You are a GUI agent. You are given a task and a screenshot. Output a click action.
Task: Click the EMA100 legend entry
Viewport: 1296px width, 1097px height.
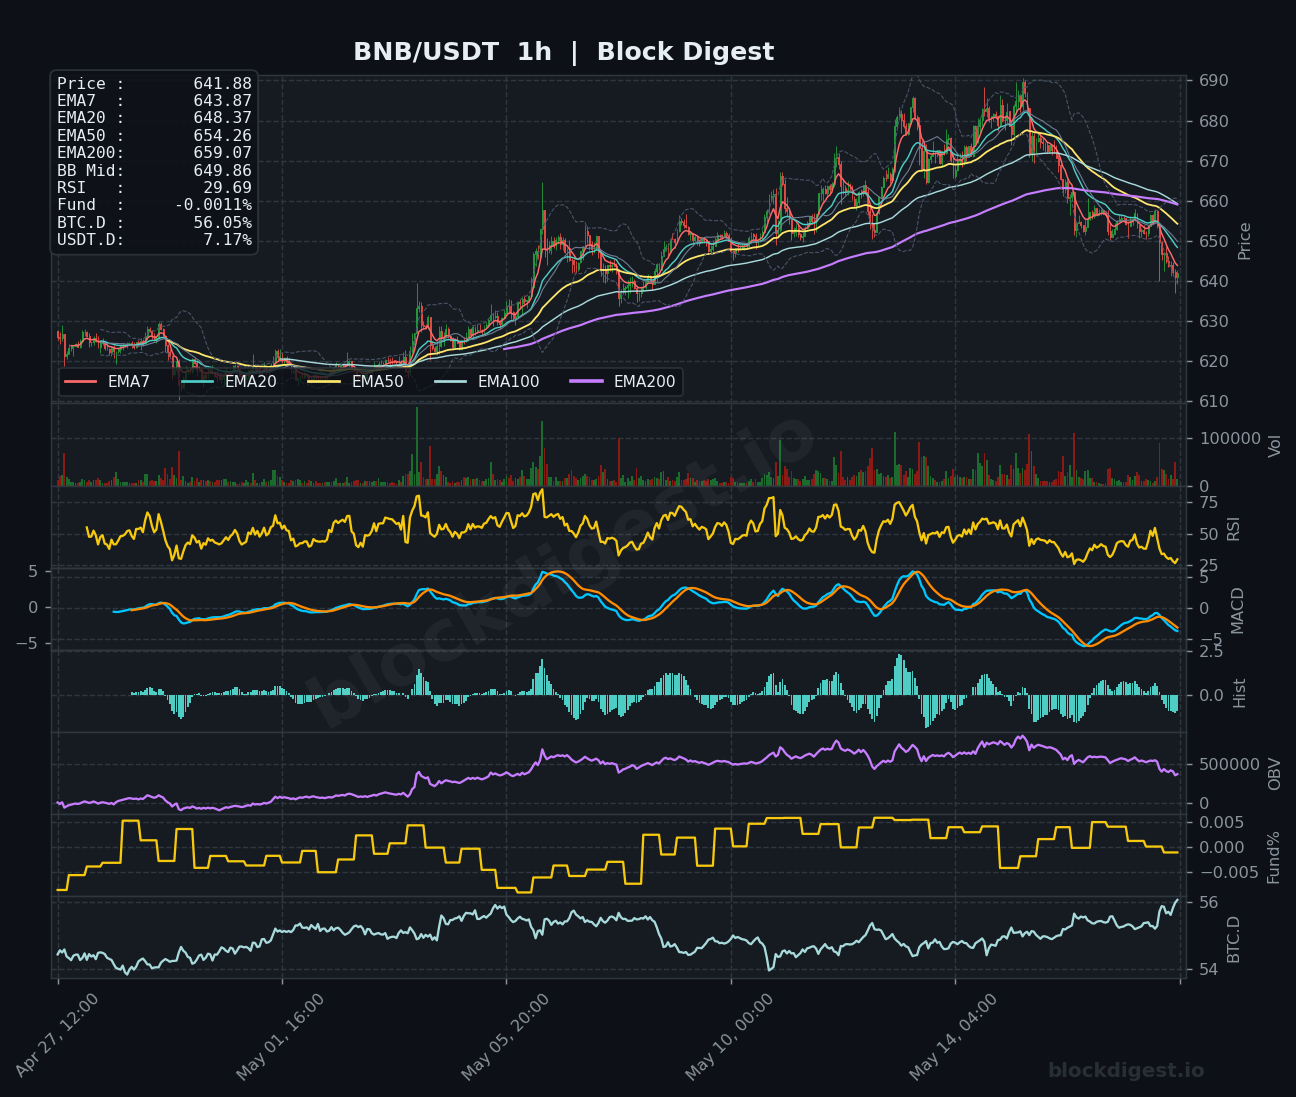click(487, 381)
